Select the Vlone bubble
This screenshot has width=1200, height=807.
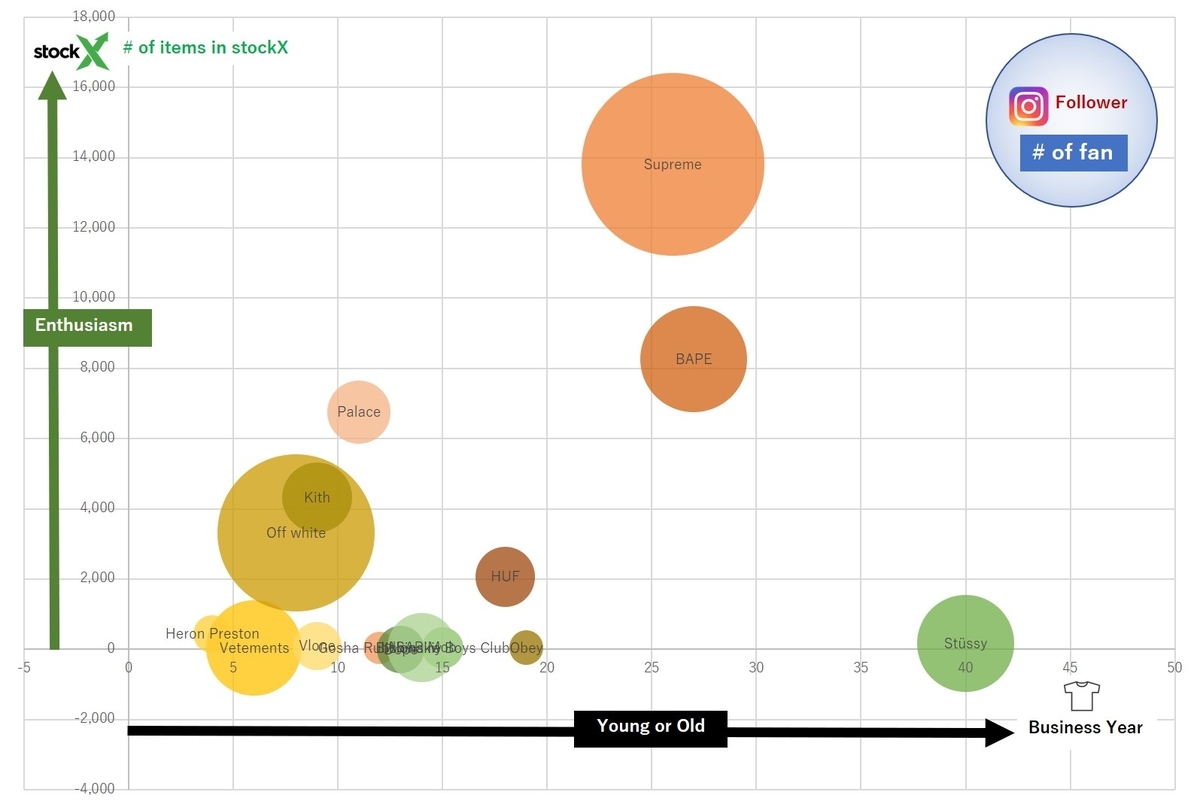click(x=317, y=647)
